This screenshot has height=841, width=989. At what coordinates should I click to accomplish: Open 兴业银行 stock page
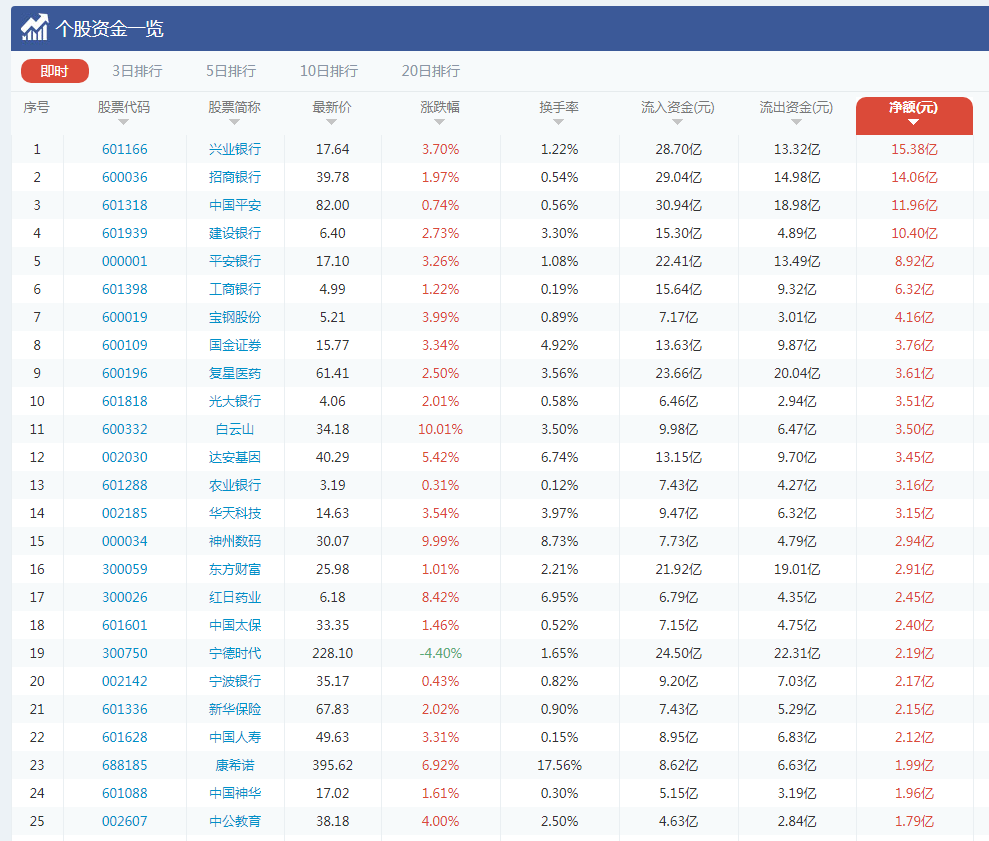pos(235,150)
